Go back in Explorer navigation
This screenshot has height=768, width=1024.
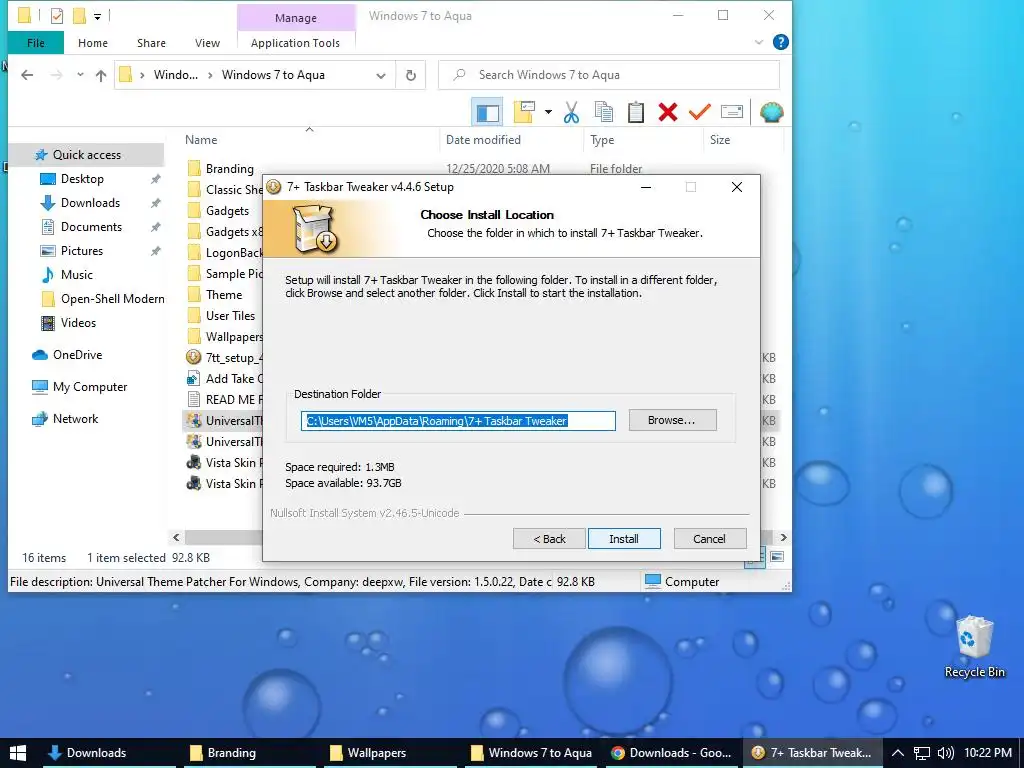pos(27,75)
